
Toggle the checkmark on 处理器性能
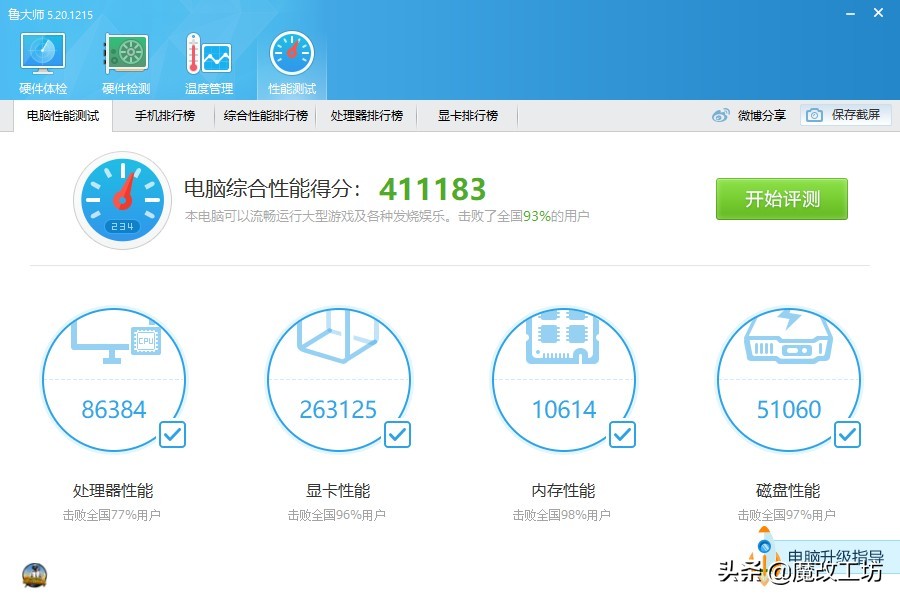[x=171, y=434]
